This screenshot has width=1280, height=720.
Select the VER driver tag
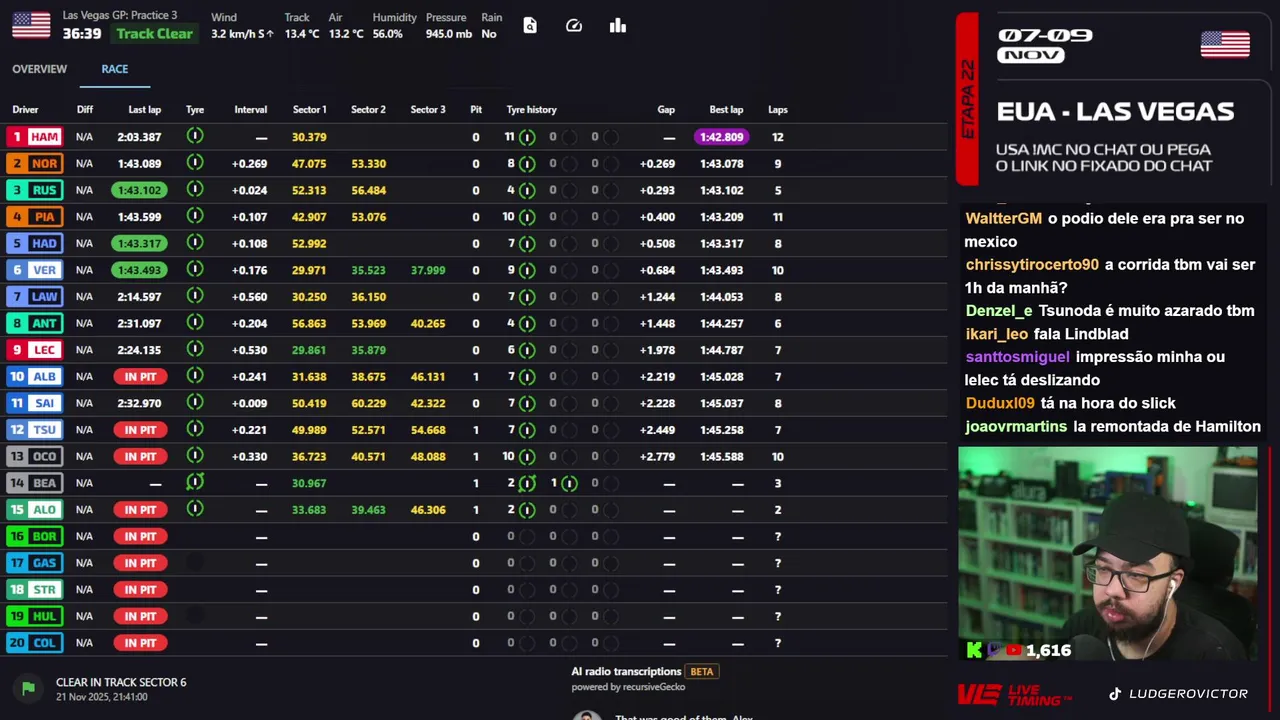click(x=35, y=270)
